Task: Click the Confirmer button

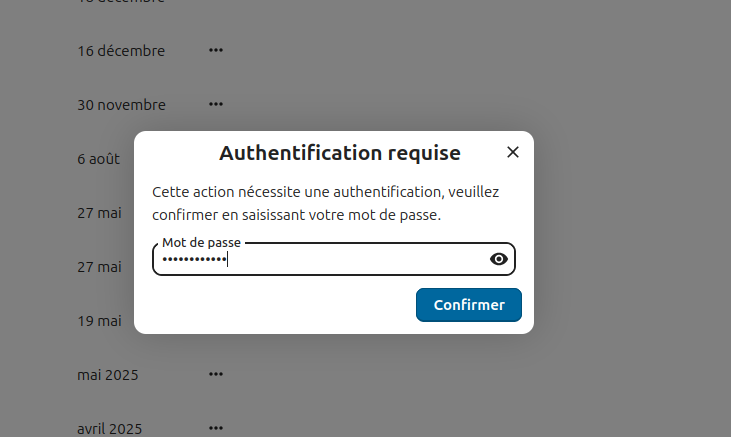Action: coord(468,305)
